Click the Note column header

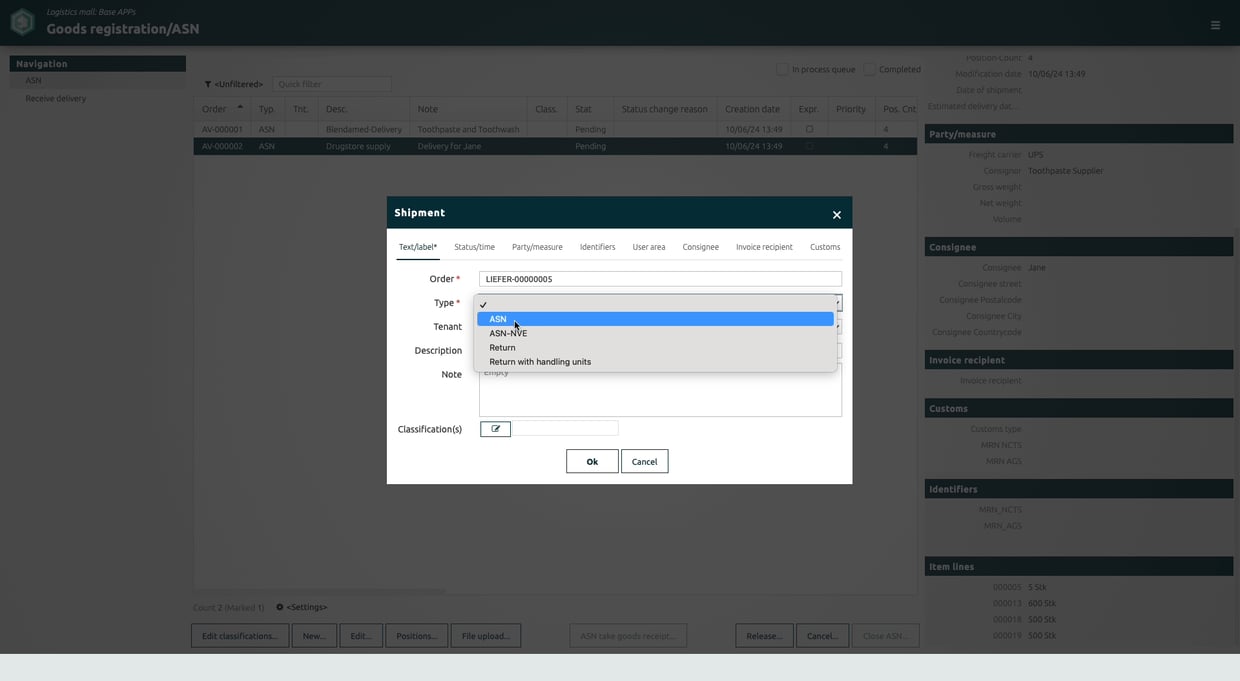(470, 109)
